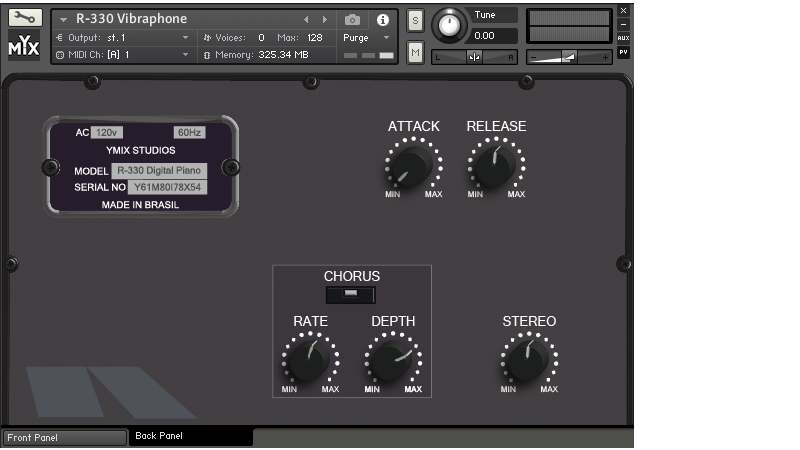800x450 pixels.
Task: Expand the instrument name dropdown triangle
Action: pos(63,19)
